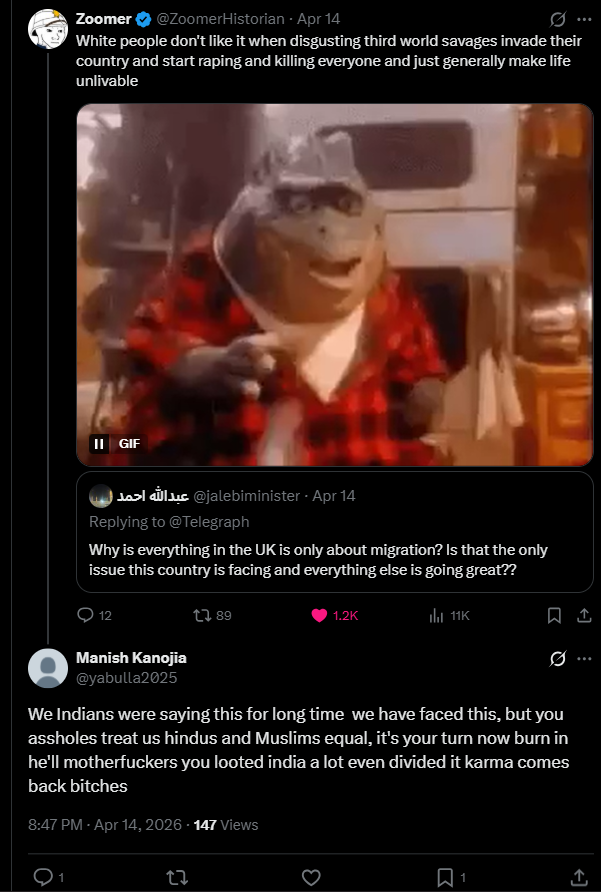This screenshot has width=601, height=892.
Task: Unlike Zoomer's post with 1.2K likes
Action: [x=320, y=615]
